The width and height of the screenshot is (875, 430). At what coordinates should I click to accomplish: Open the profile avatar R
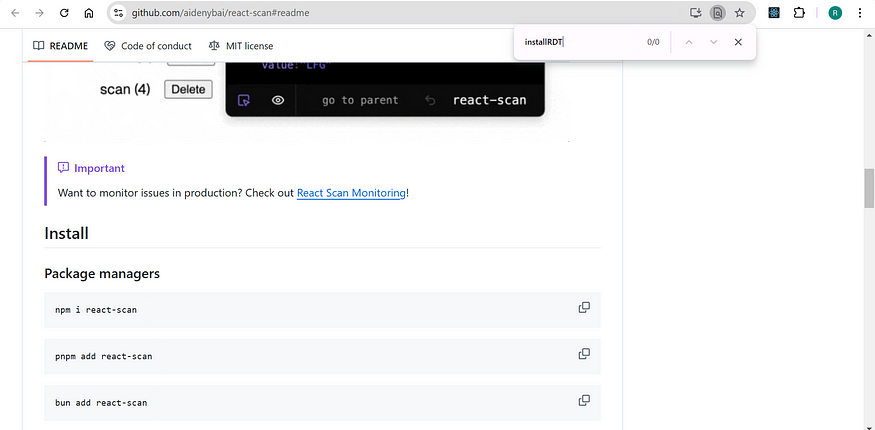coord(835,13)
